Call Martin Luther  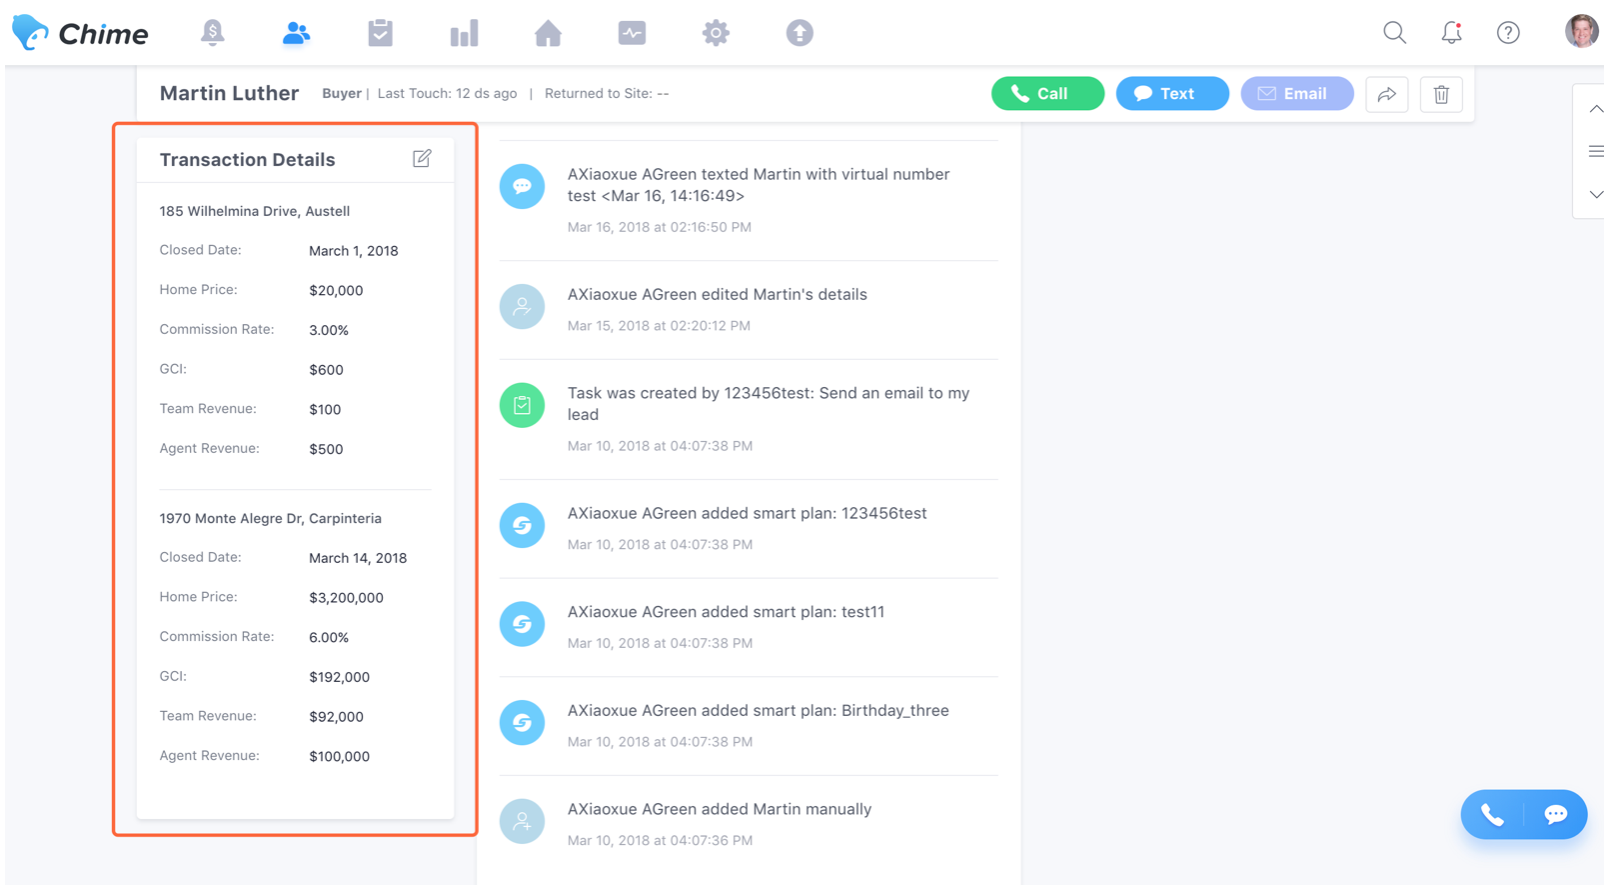pyautogui.click(x=1048, y=94)
